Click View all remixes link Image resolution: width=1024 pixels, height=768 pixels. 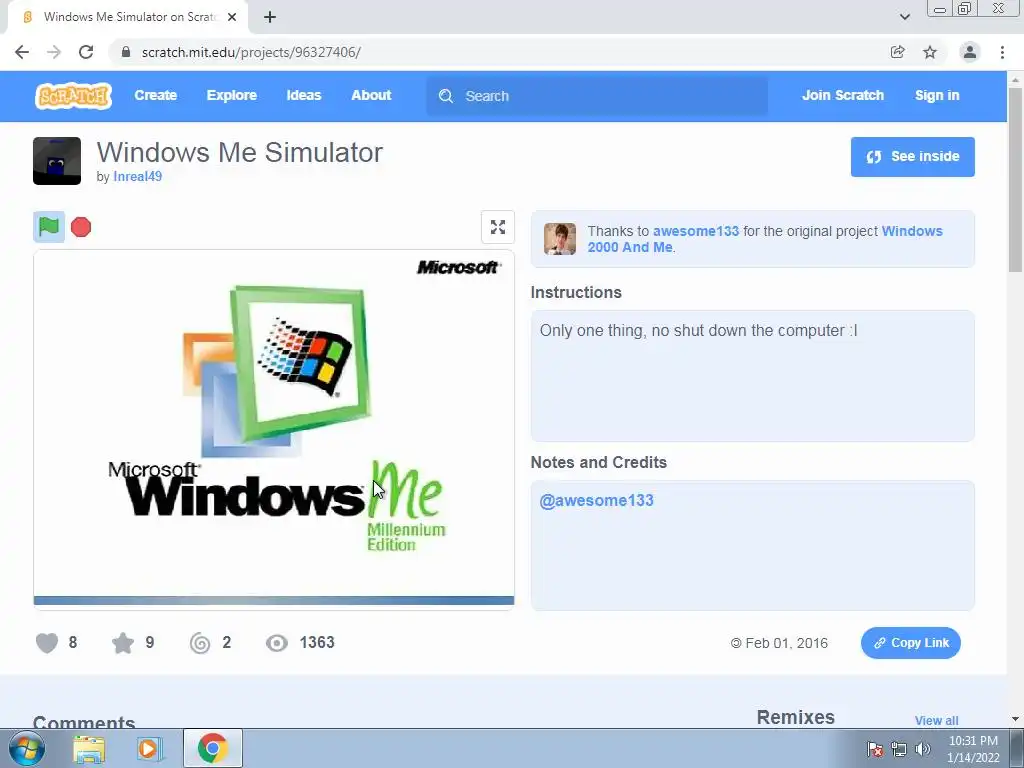pos(936,720)
